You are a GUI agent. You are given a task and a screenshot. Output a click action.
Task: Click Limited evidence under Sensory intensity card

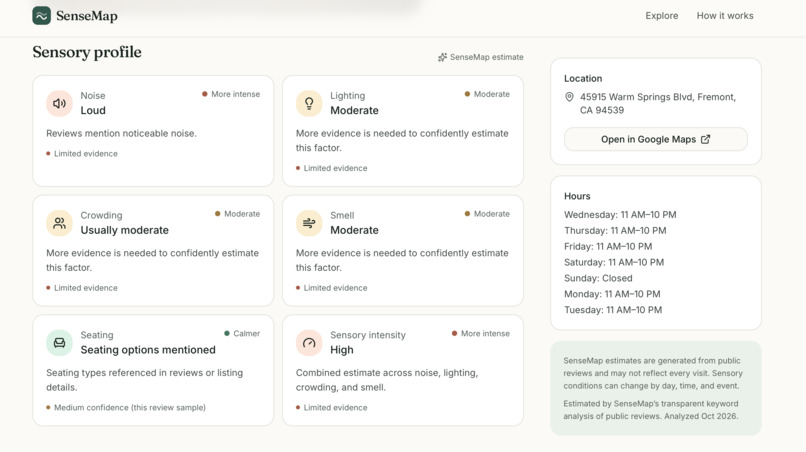[332, 408]
